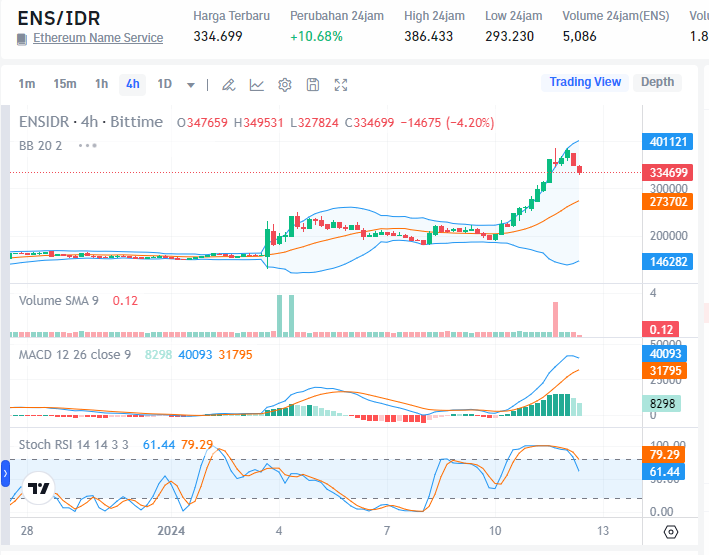The image size is (709, 555).
Task: Click the +10.68% 24-hour change value
Action: 317,37
